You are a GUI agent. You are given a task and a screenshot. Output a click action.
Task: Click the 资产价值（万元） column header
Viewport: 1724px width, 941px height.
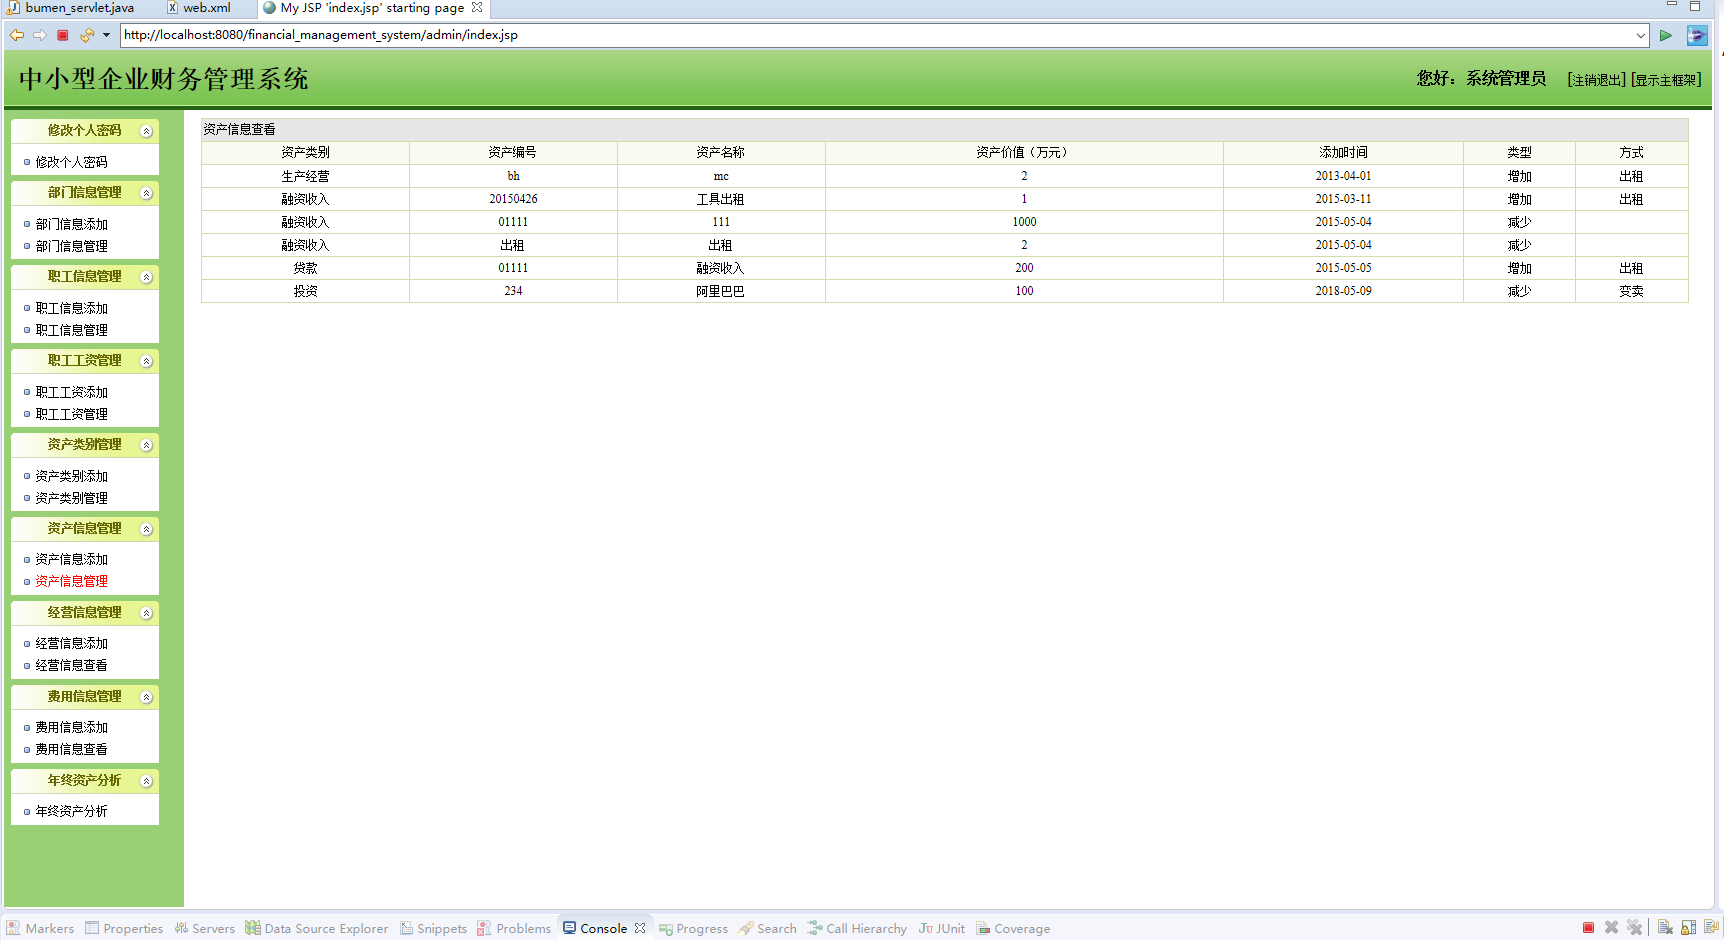[x=1024, y=152]
